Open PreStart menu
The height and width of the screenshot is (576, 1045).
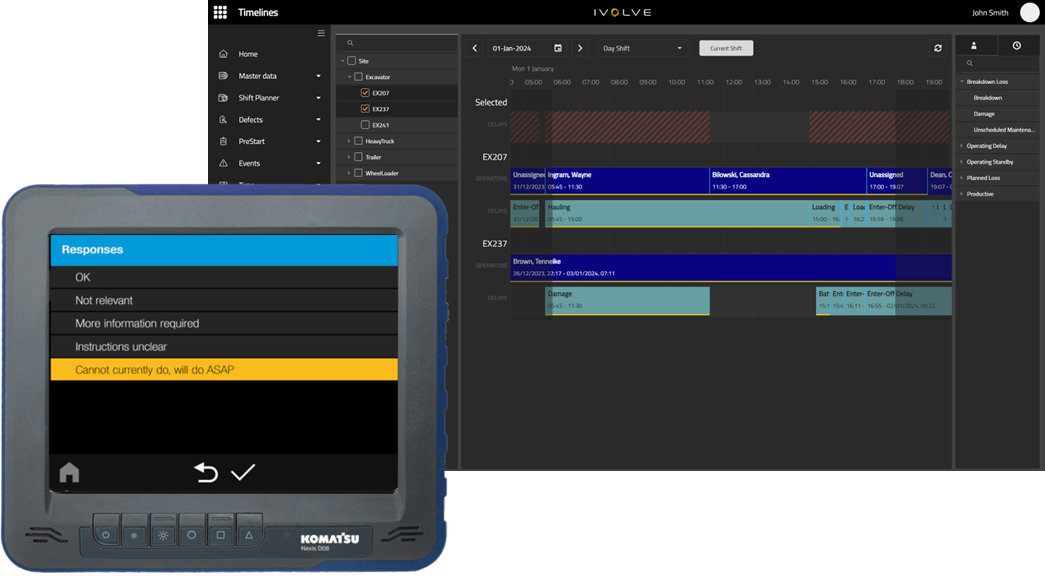pos(251,141)
